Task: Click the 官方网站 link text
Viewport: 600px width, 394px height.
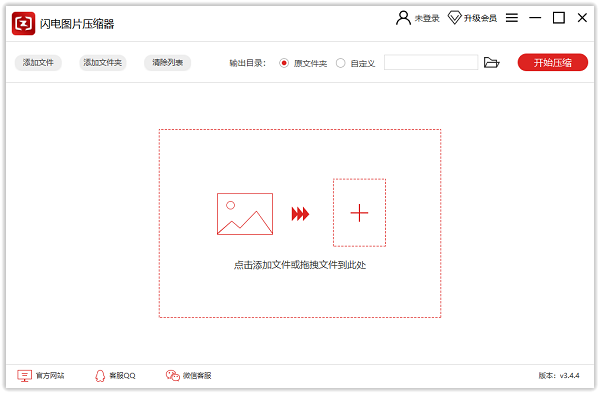Action: click(50, 376)
